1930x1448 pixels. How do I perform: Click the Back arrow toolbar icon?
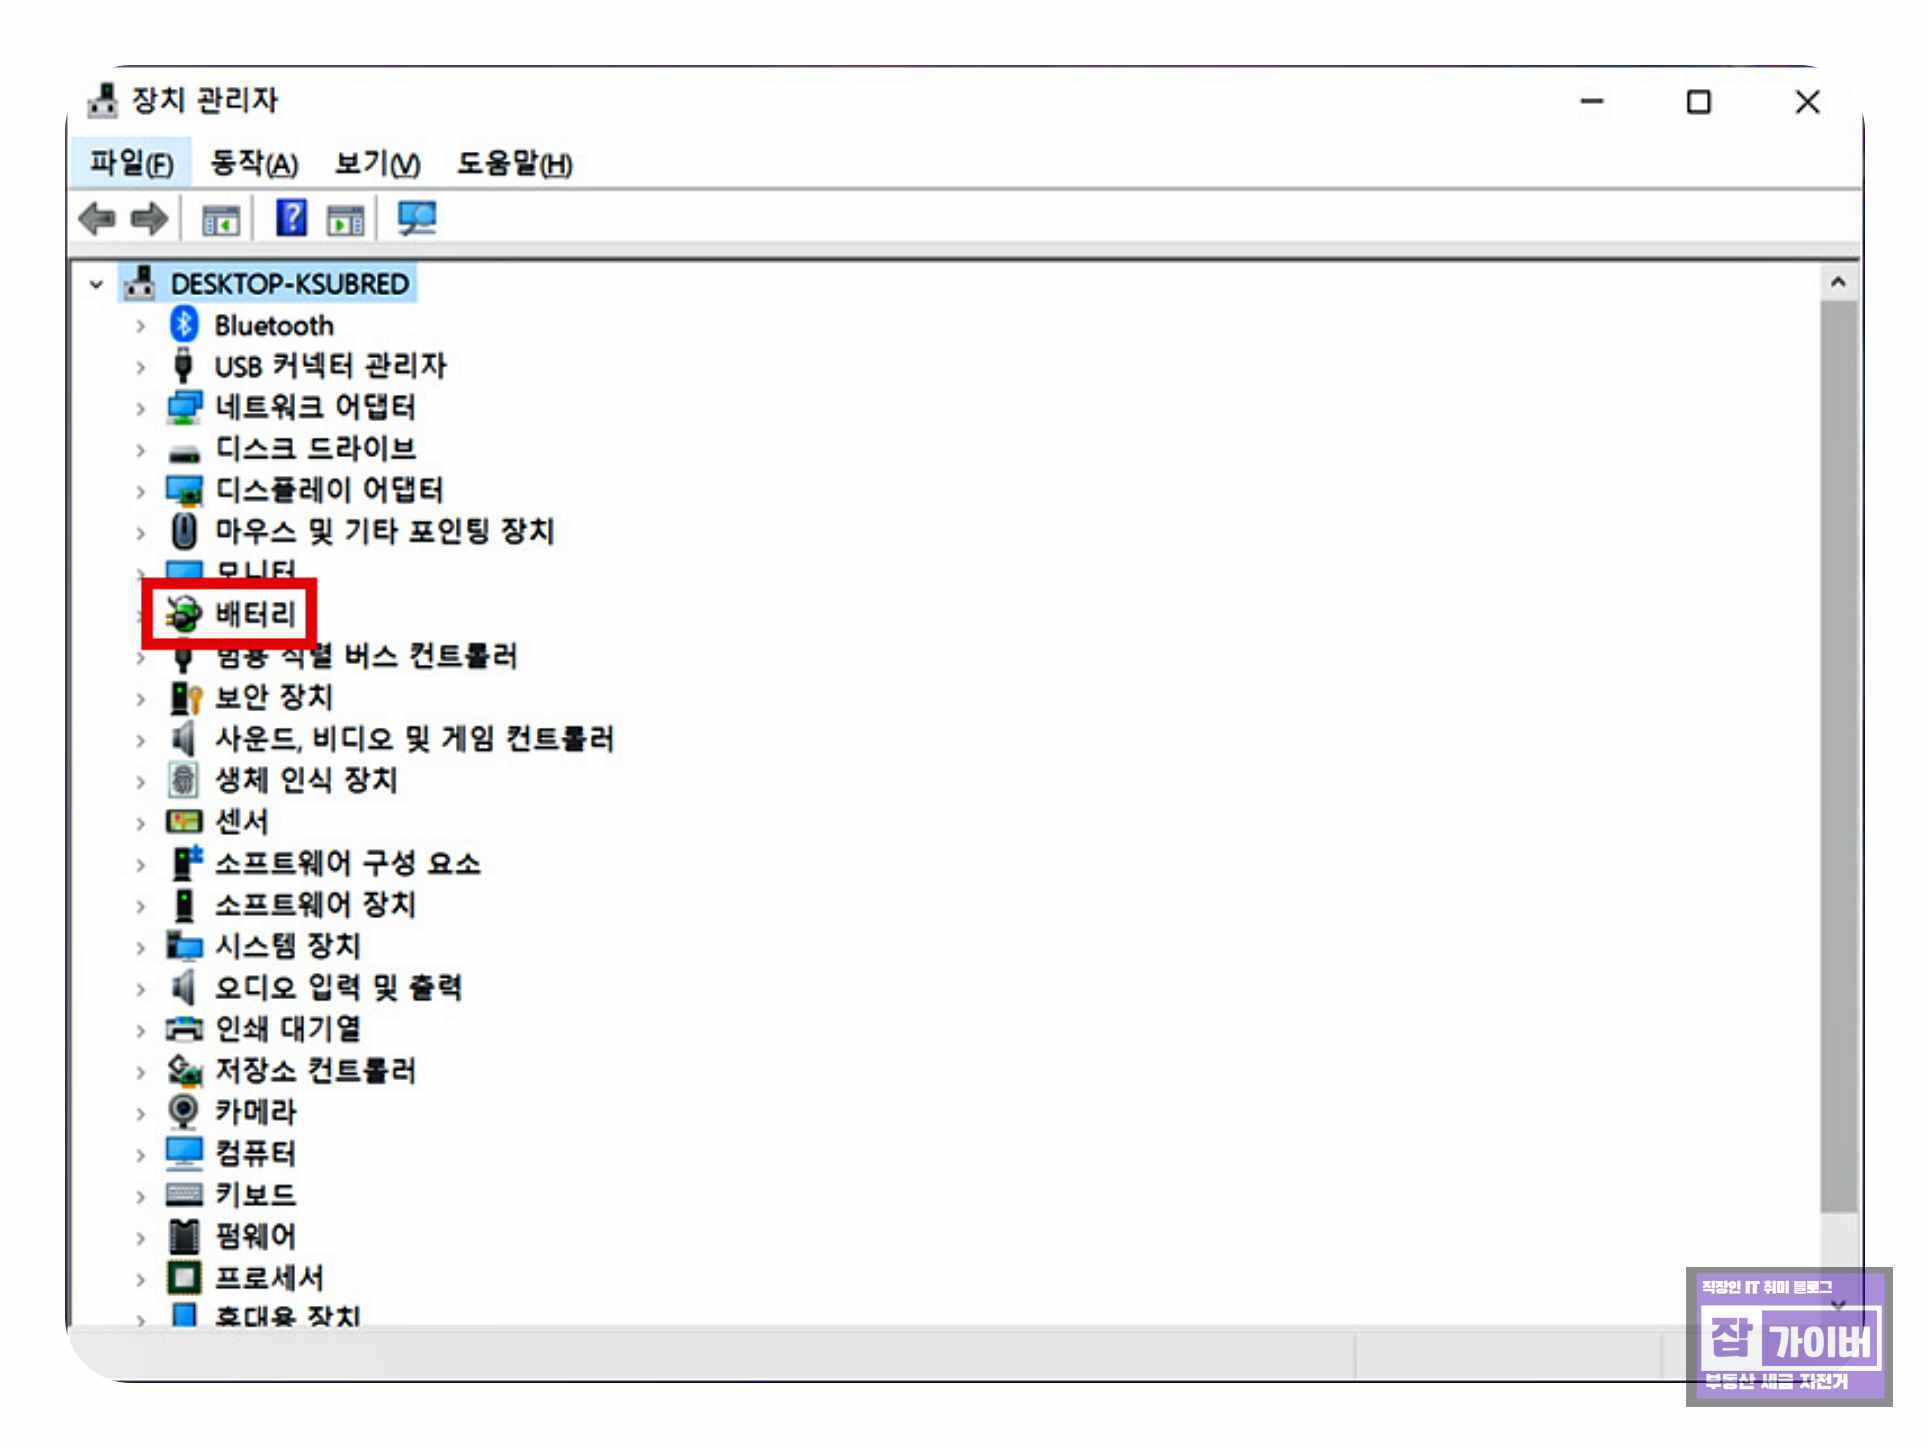97,218
